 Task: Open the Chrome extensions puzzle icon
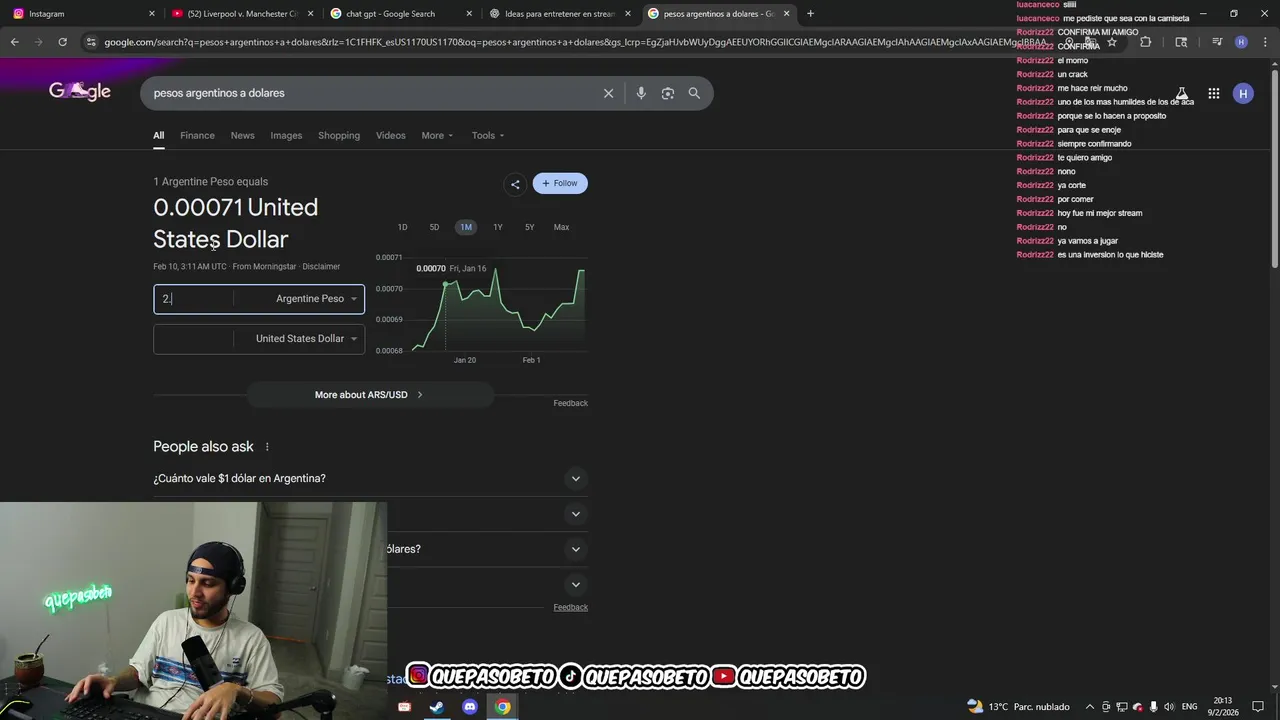coord(1145,42)
